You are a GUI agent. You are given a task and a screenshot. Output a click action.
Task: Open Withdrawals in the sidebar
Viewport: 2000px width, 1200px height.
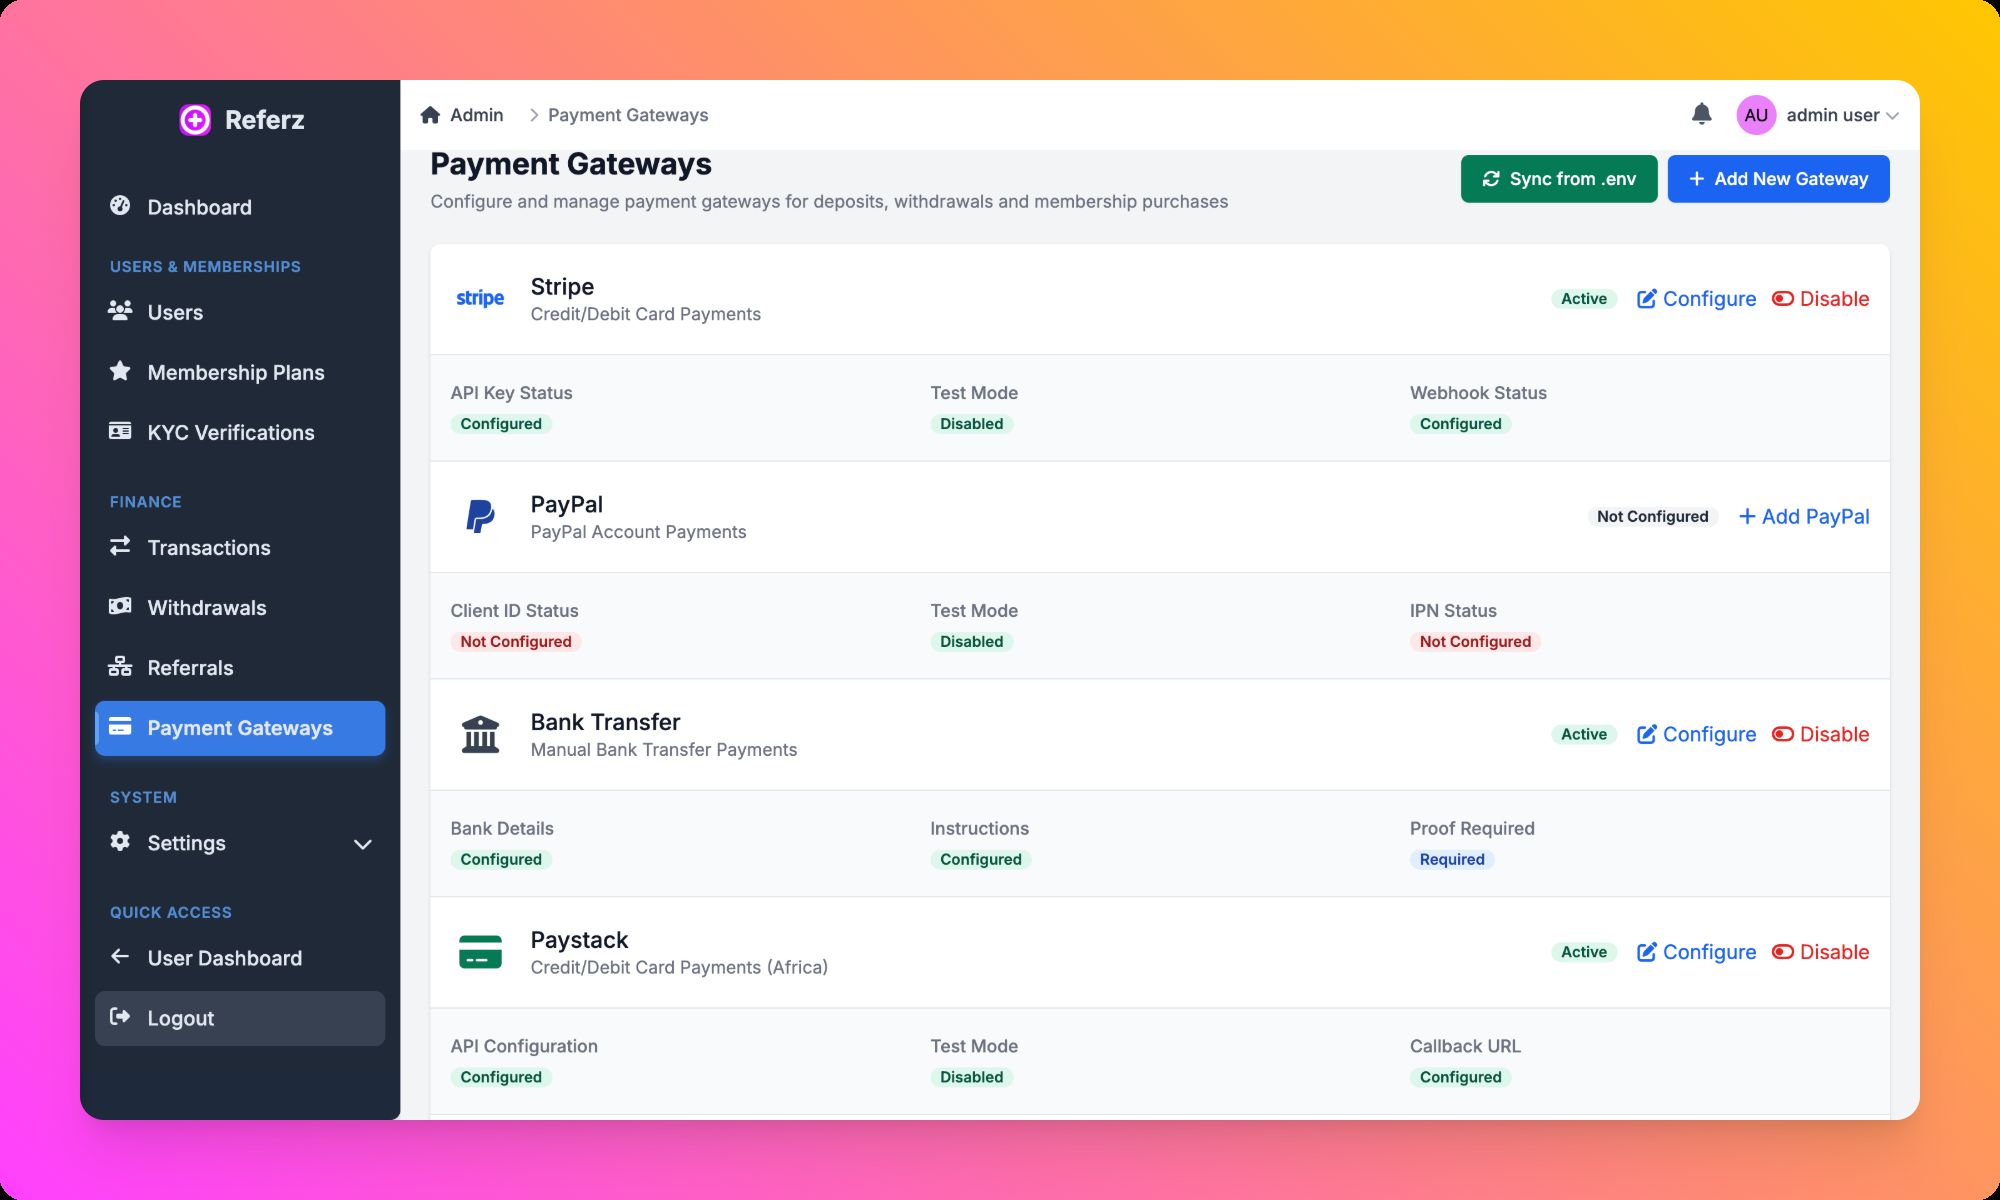tap(206, 608)
